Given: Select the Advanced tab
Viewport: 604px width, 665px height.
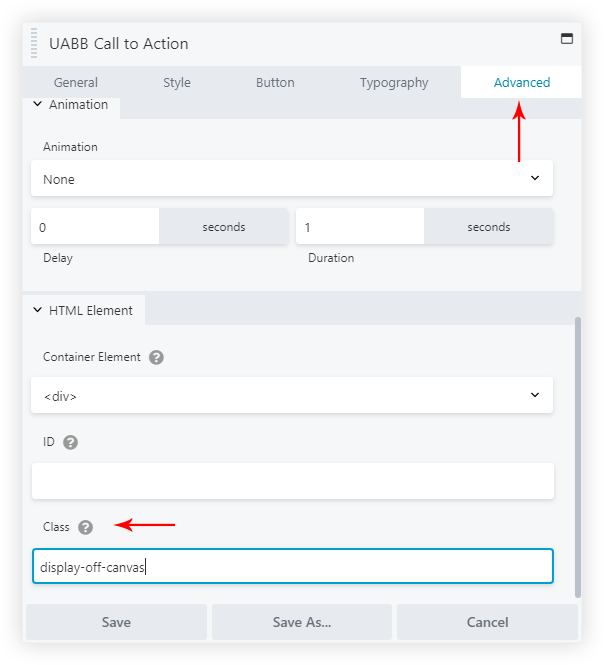Looking at the screenshot, I should (522, 83).
